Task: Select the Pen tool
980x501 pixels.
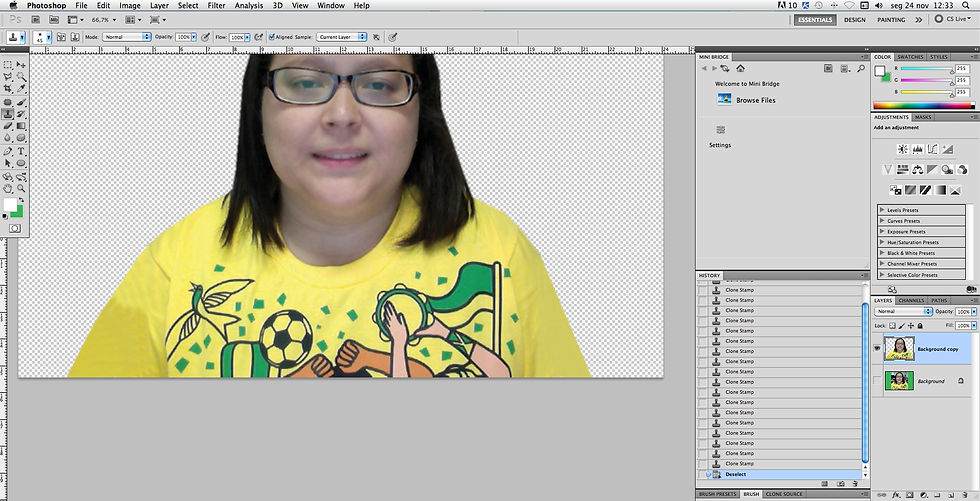Action: pos(8,151)
